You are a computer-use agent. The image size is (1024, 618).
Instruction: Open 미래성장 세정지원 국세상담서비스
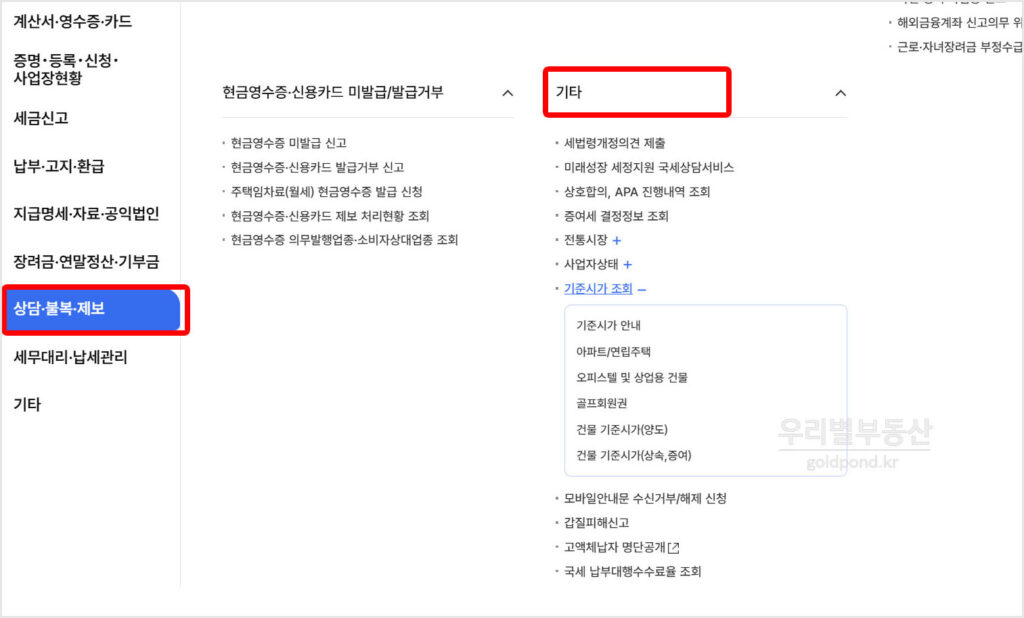[648, 167]
